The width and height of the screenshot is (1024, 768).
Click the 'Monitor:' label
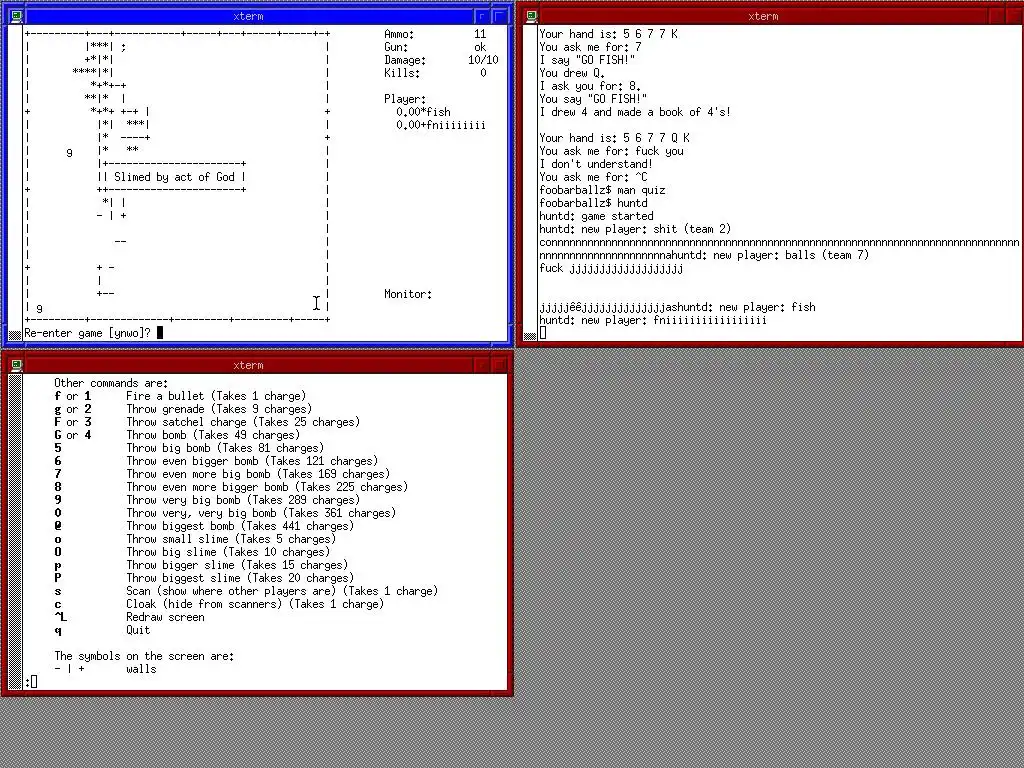point(408,295)
